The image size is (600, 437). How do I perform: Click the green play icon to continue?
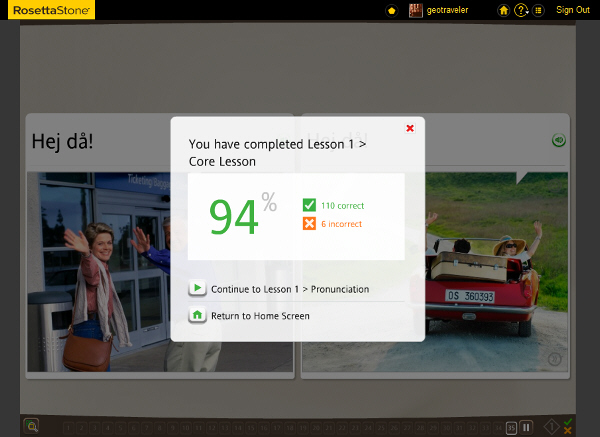coord(197,288)
